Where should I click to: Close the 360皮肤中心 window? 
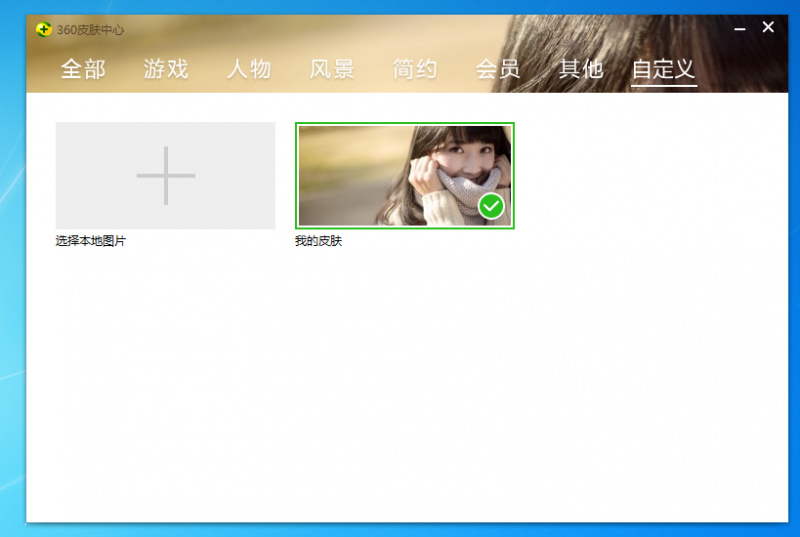[x=768, y=27]
